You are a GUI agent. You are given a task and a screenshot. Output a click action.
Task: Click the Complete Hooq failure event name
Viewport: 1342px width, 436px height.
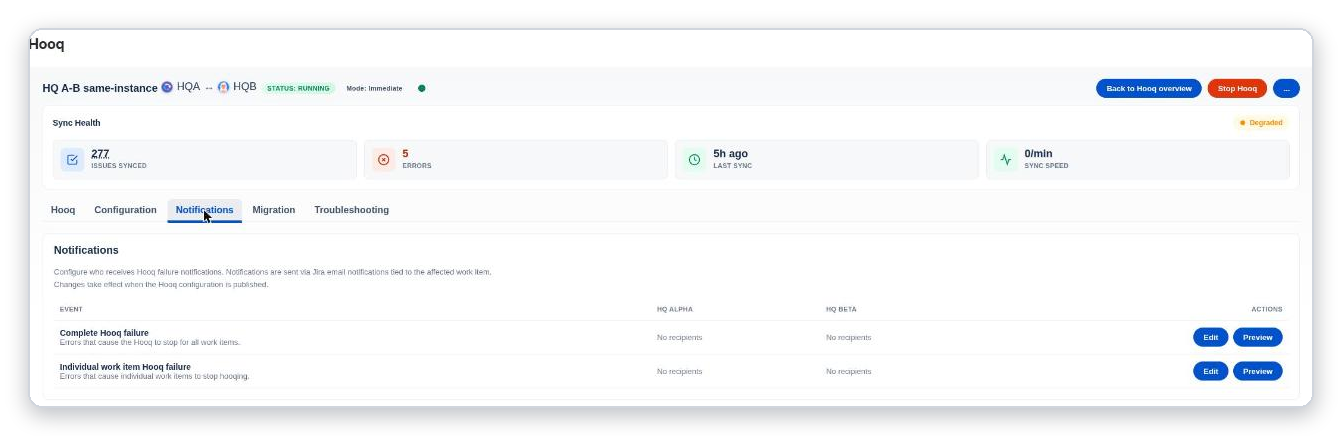(x=104, y=333)
